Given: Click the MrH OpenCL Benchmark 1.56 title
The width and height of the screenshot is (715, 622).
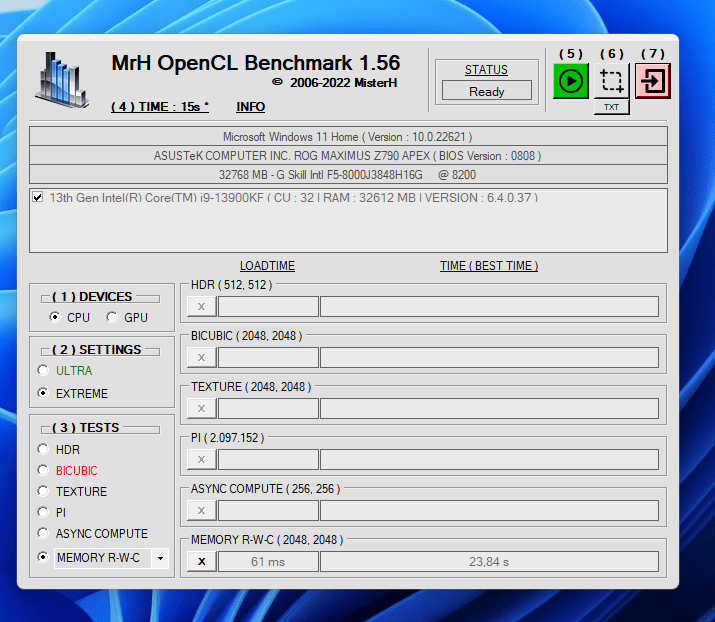Looking at the screenshot, I should (x=256, y=63).
